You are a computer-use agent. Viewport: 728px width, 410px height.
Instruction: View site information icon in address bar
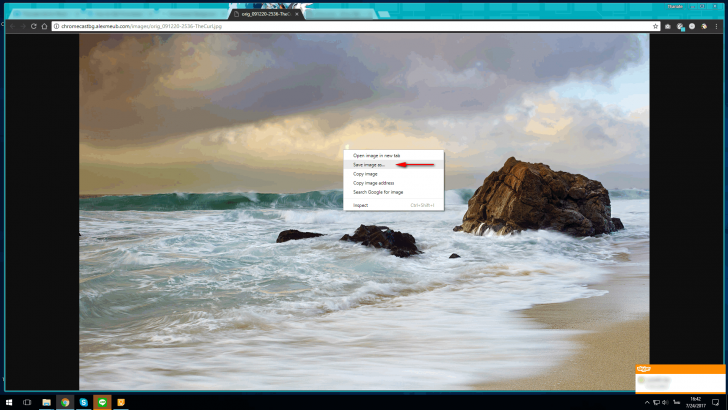click(x=56, y=26)
